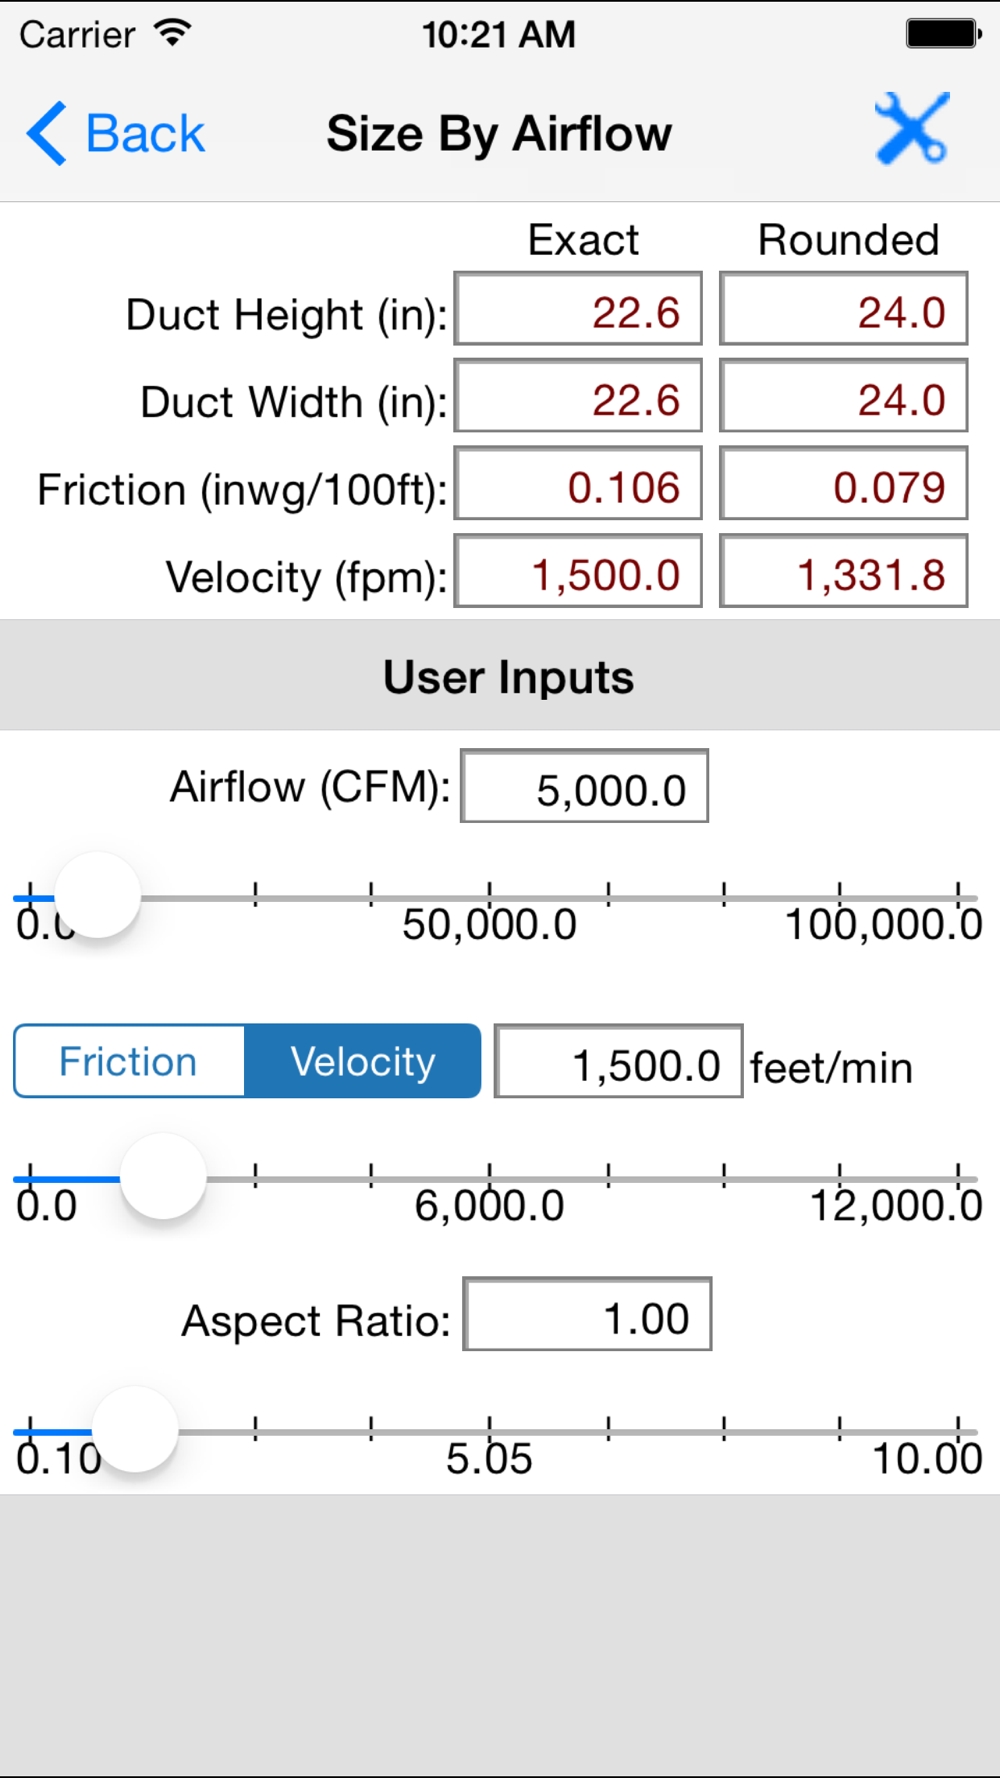Select the Velocity segment

click(363, 1061)
